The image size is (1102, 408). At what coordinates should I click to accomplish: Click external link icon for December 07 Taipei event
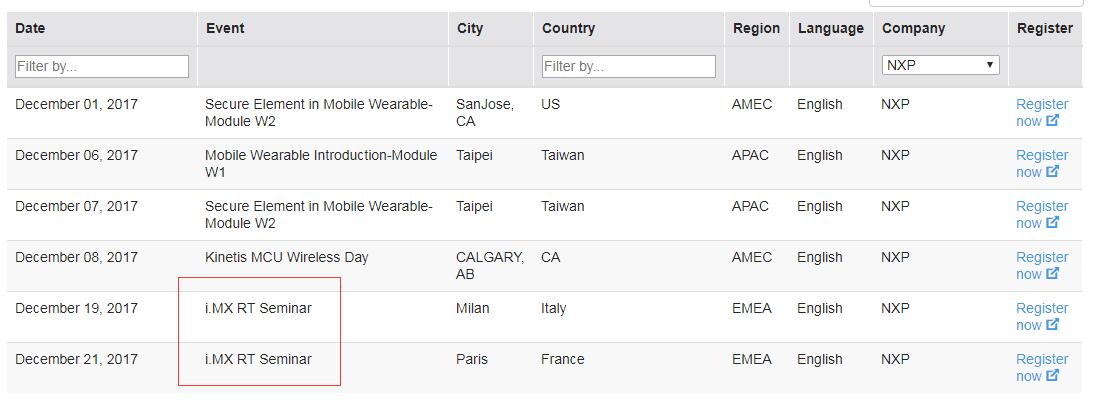[x=1052, y=223]
